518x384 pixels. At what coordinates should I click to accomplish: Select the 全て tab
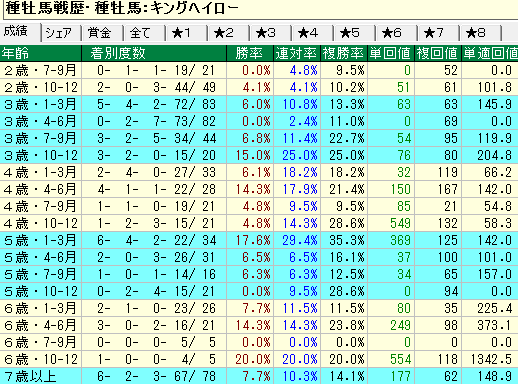pos(145,33)
